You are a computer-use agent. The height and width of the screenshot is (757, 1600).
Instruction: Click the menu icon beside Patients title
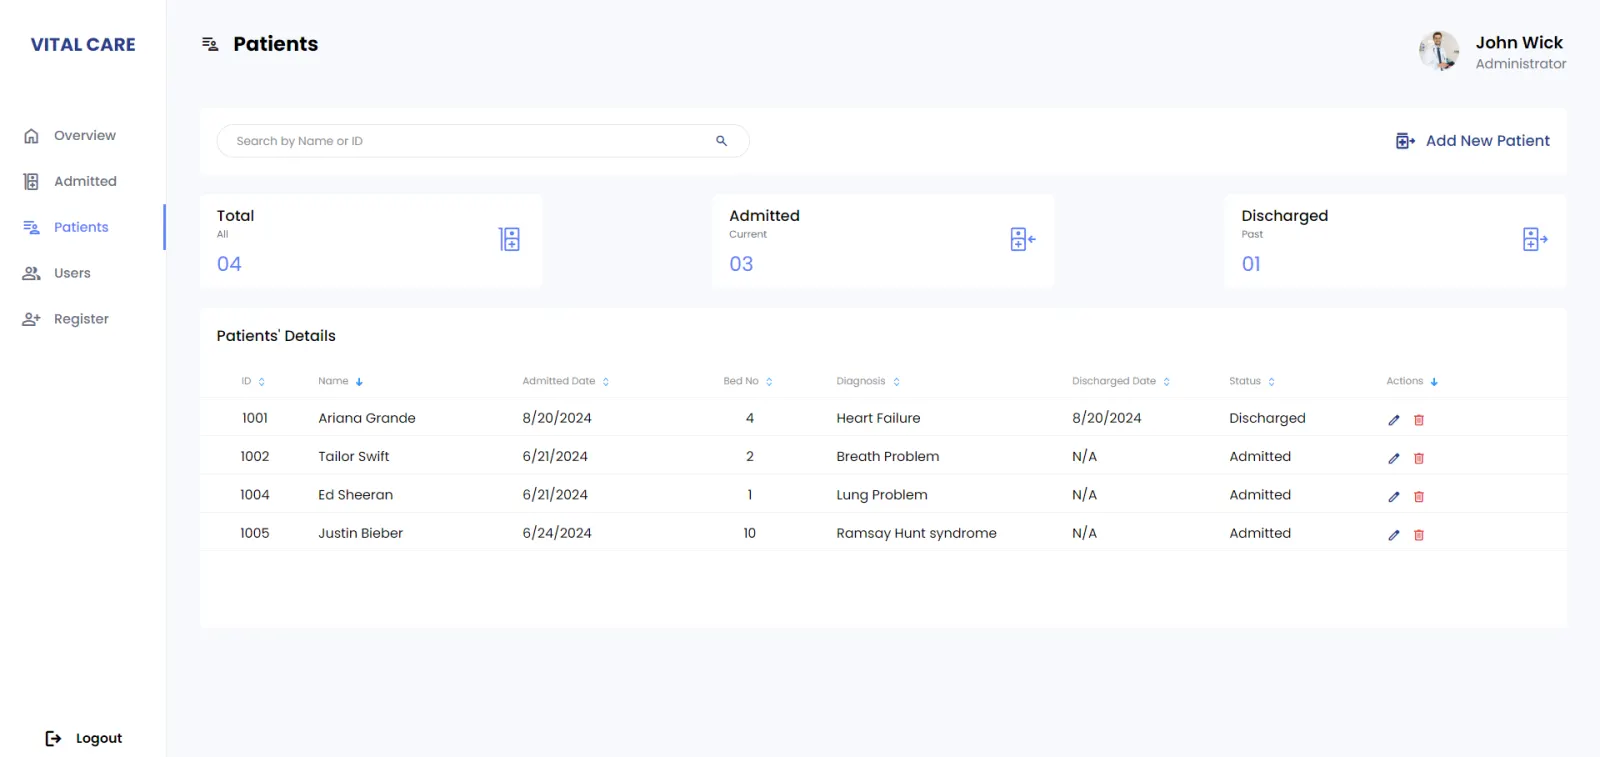[210, 44]
